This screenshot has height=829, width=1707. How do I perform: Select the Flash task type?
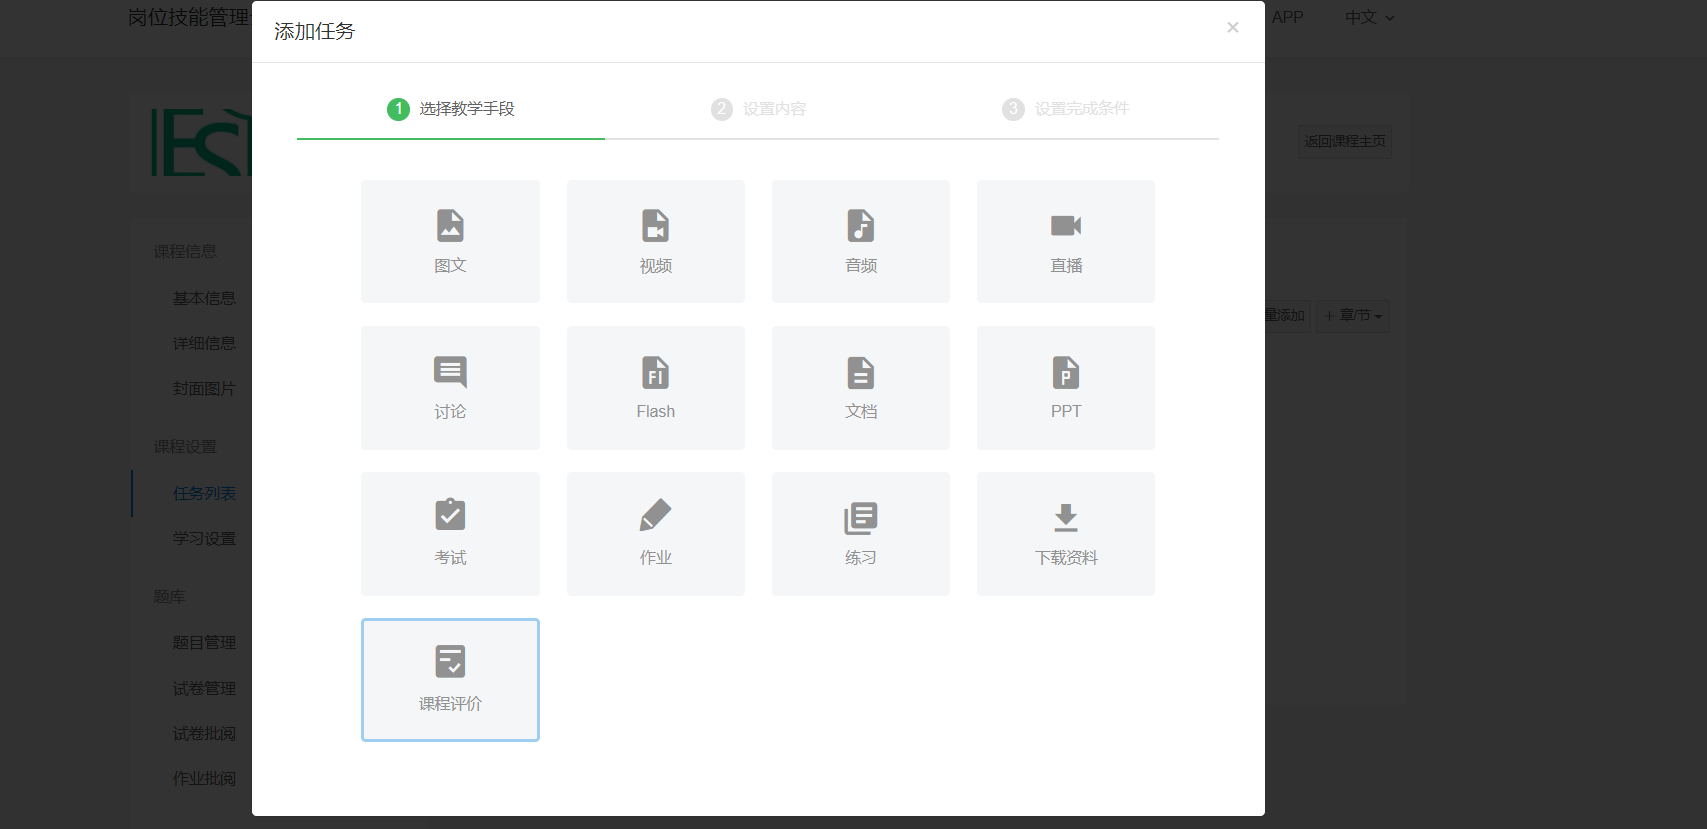tap(655, 387)
